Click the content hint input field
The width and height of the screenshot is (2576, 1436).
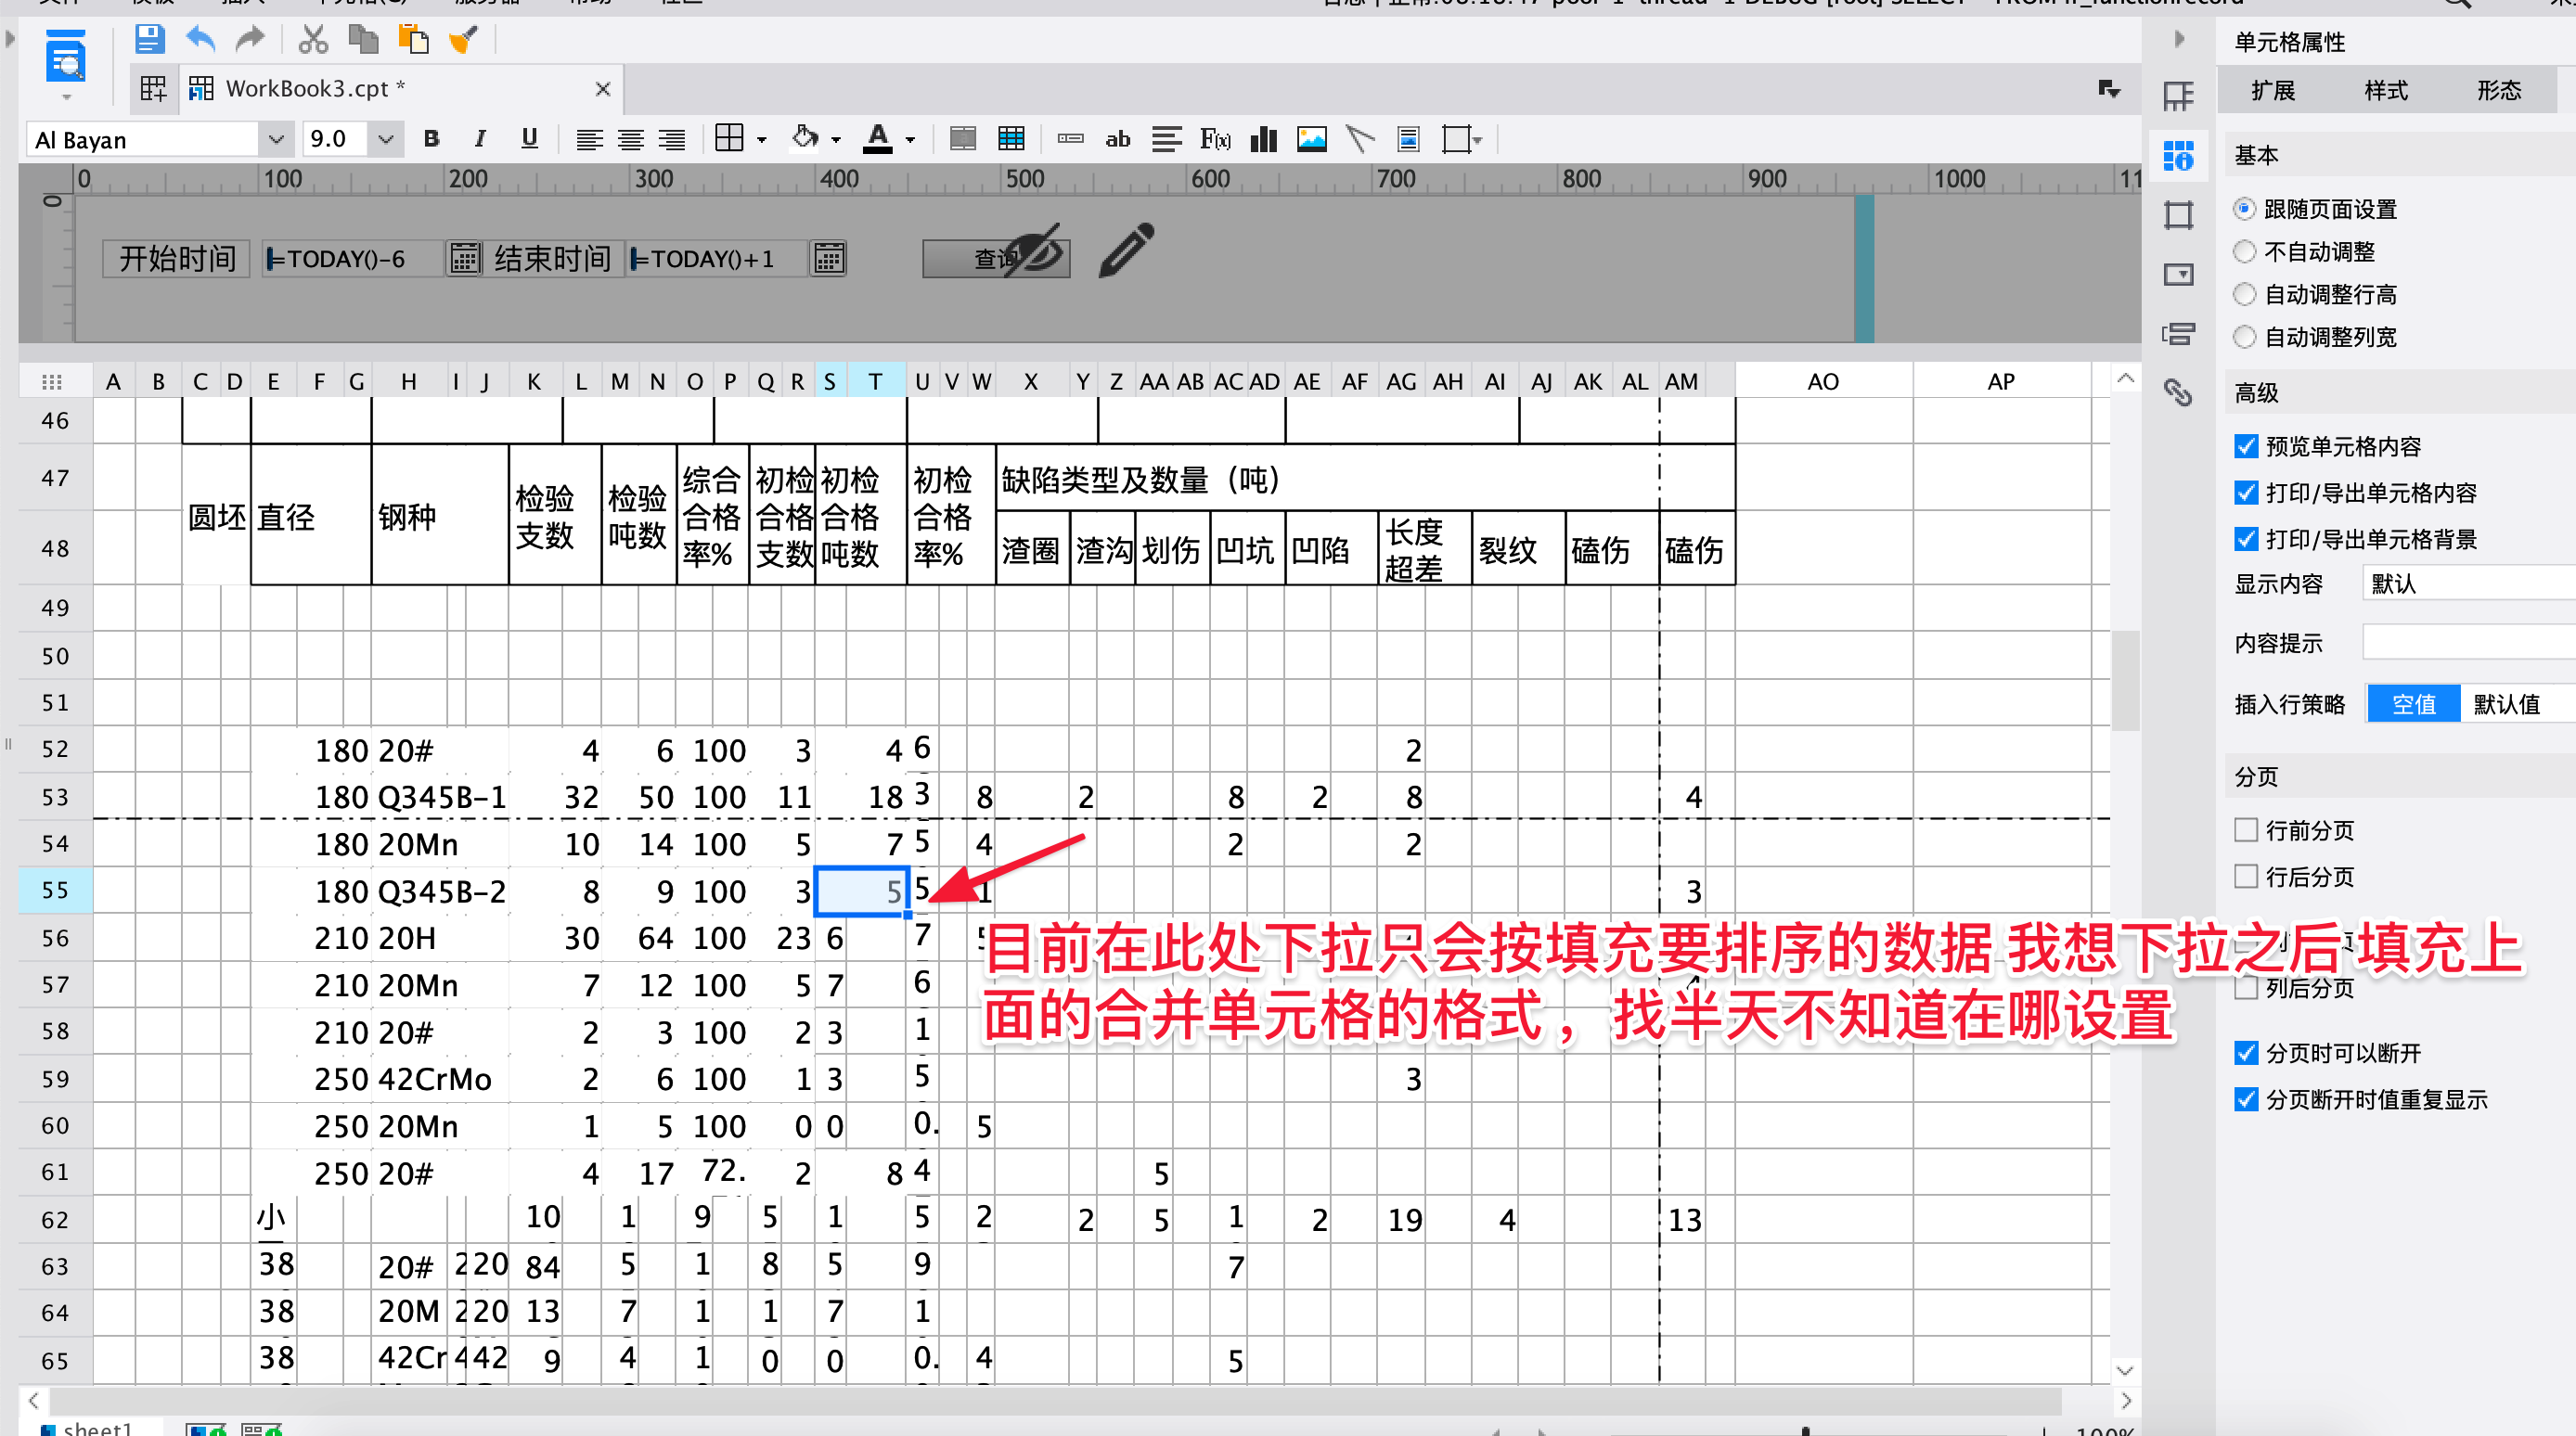2468,642
